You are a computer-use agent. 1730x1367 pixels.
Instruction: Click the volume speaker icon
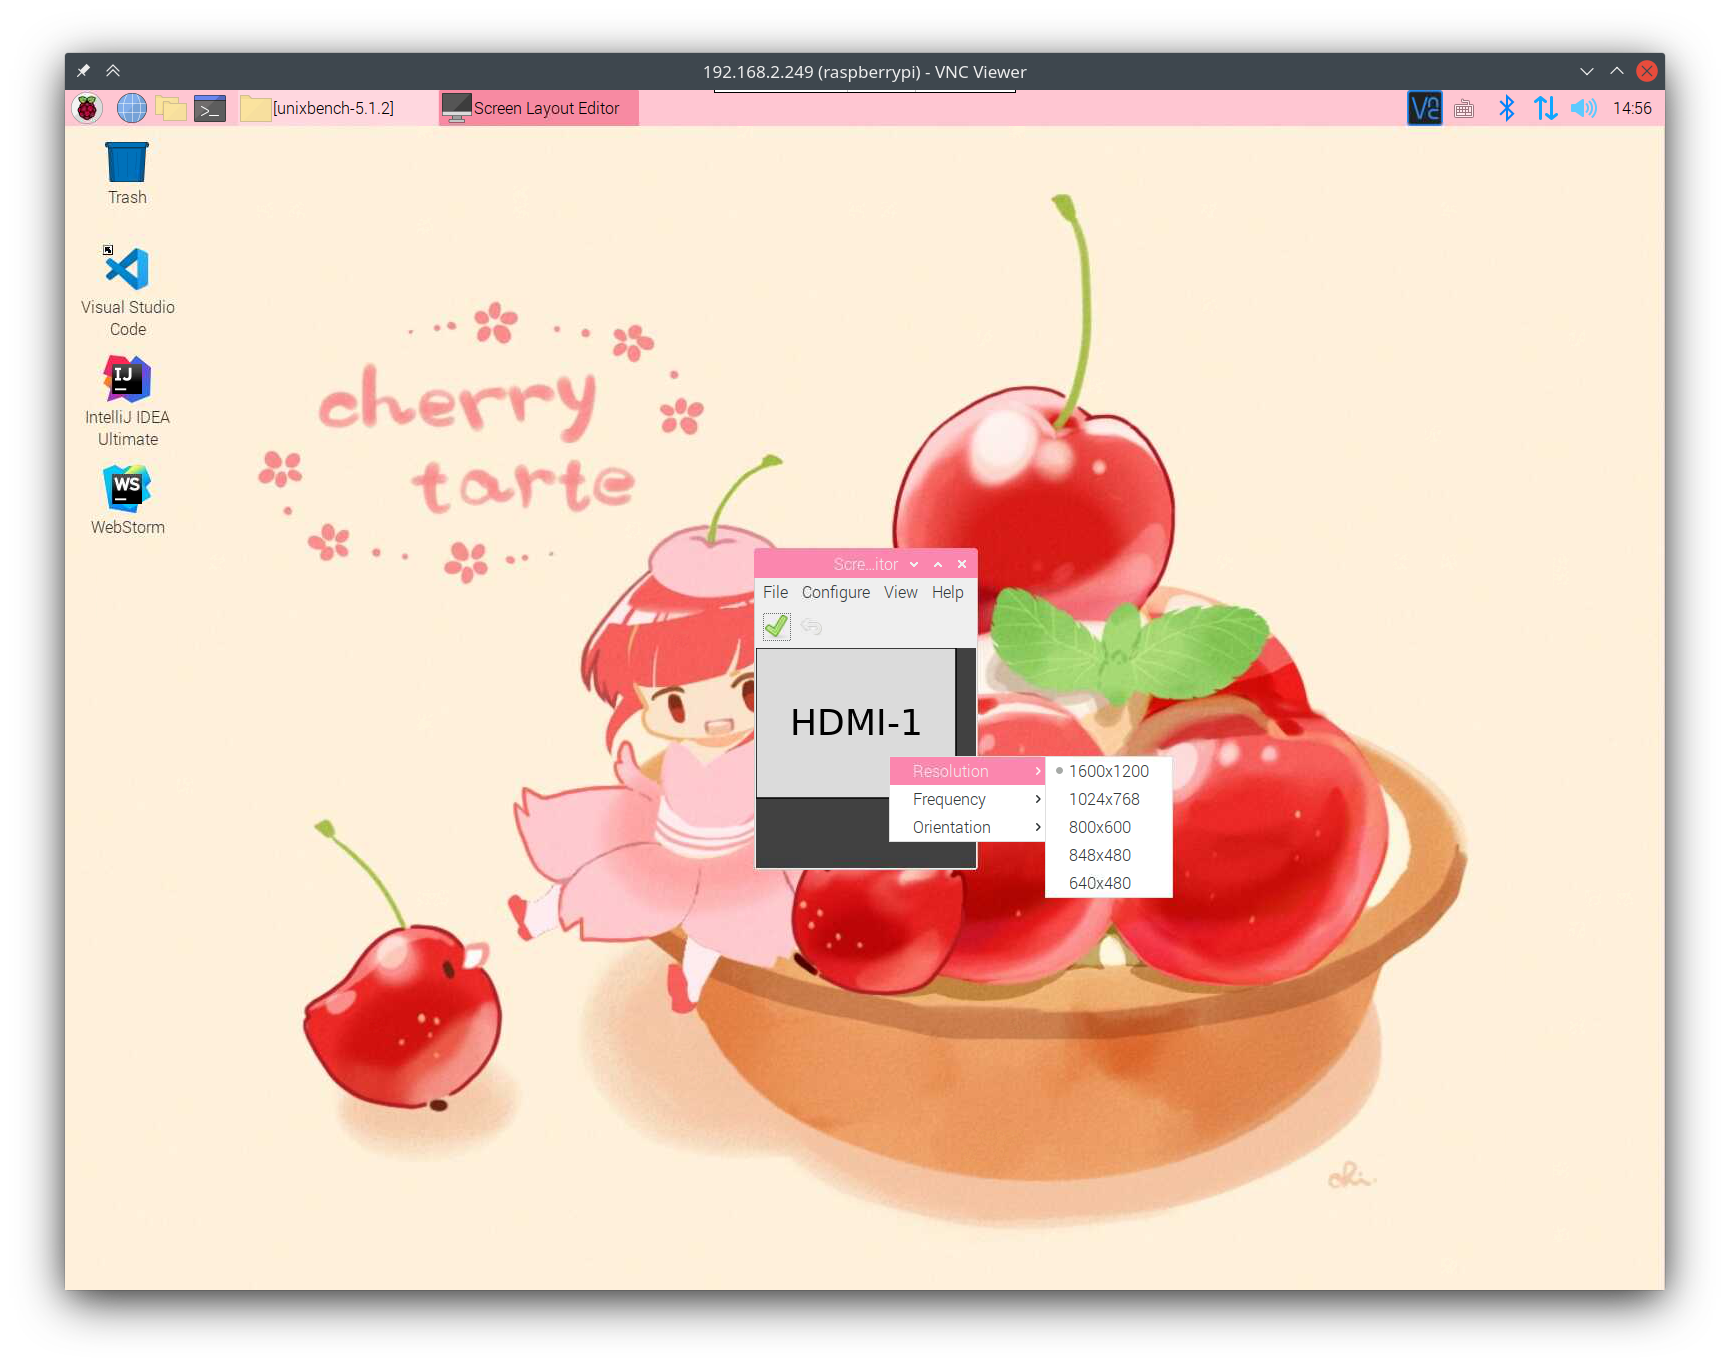pyautogui.click(x=1583, y=108)
